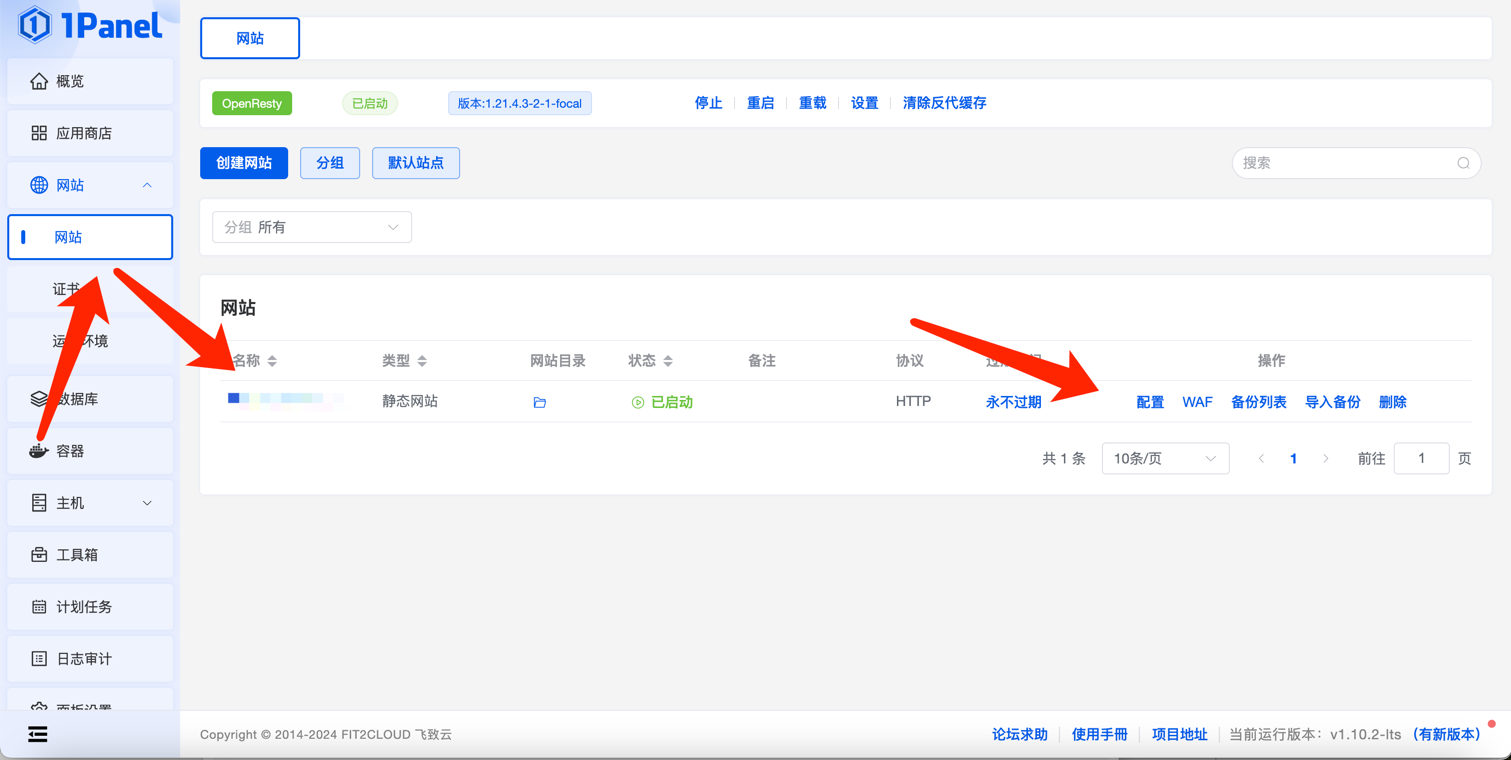Click the 搜索 input field
Image resolution: width=1511 pixels, height=760 pixels.
point(1345,163)
